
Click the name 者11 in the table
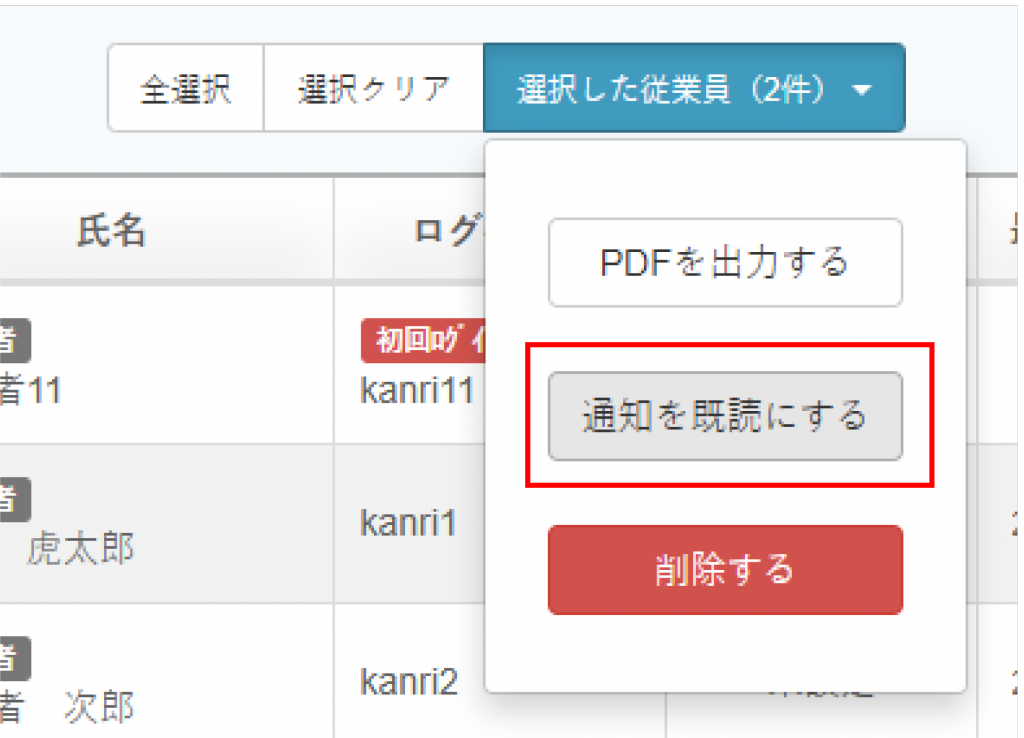(x=30, y=391)
